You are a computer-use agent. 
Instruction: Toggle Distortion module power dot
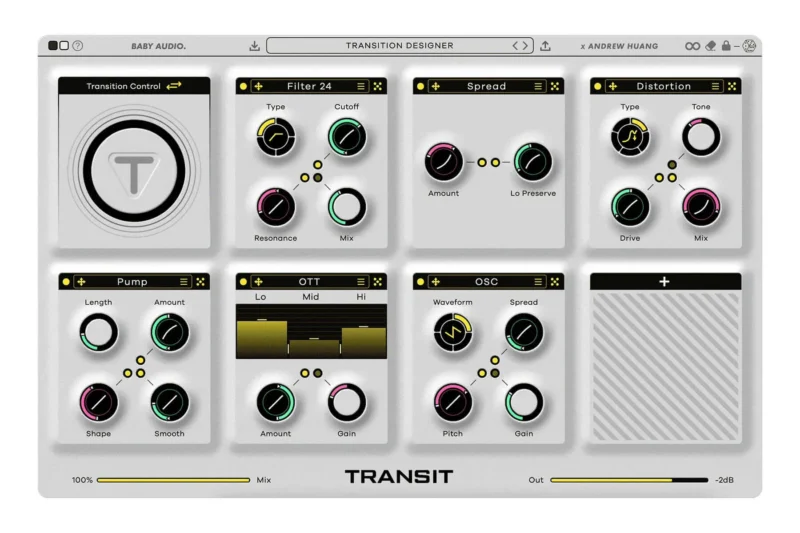coord(597,86)
